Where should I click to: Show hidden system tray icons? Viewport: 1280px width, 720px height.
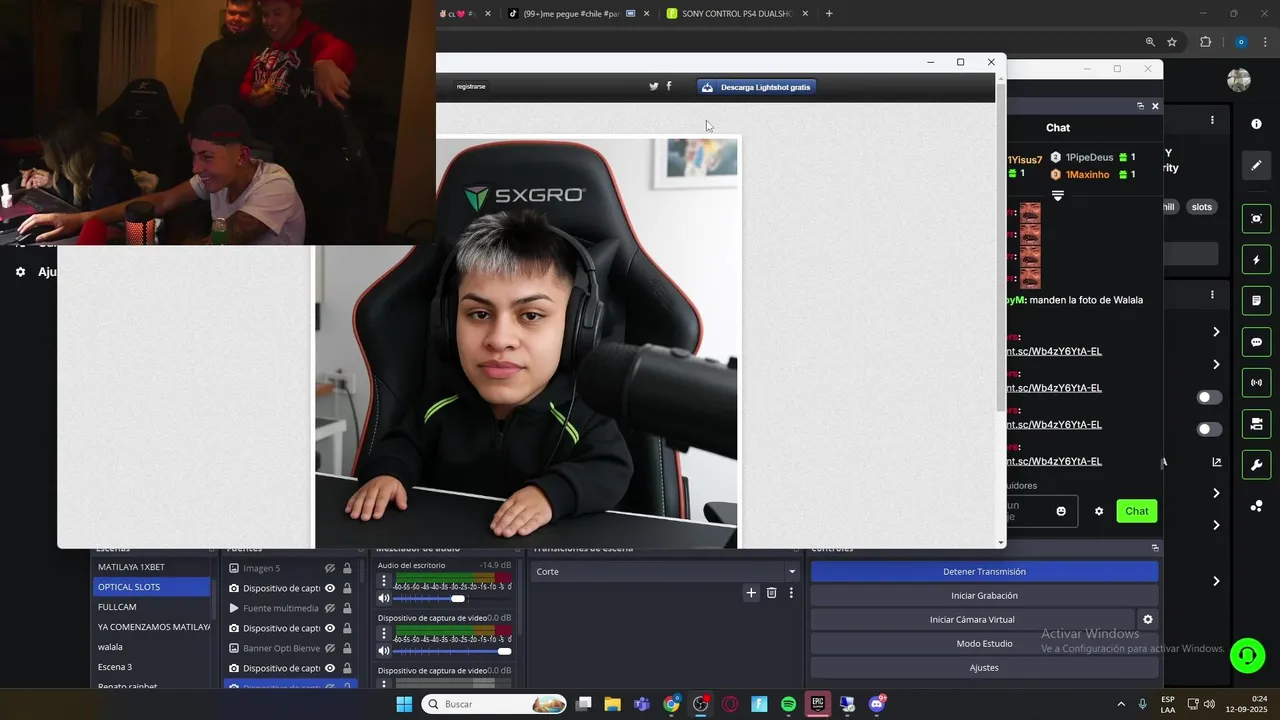click(x=1120, y=704)
